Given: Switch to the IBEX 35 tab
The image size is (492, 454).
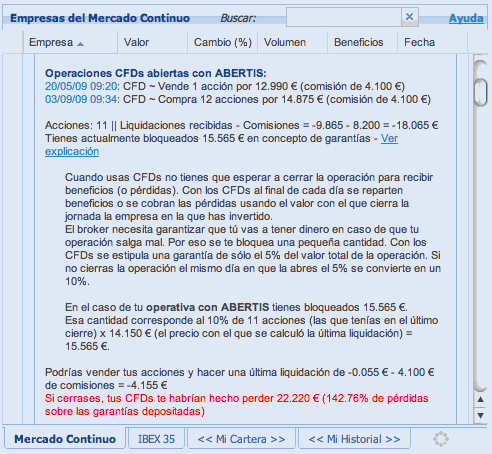Looking at the screenshot, I should [156, 439].
